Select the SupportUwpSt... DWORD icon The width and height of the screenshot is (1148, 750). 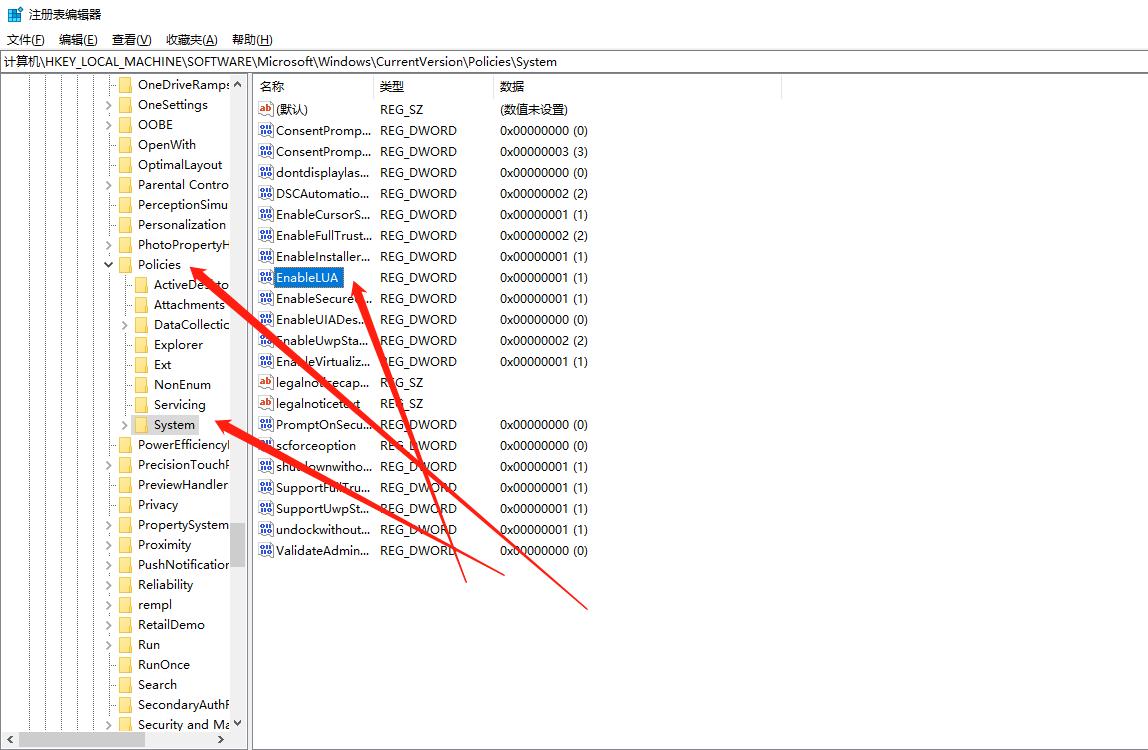click(x=266, y=508)
